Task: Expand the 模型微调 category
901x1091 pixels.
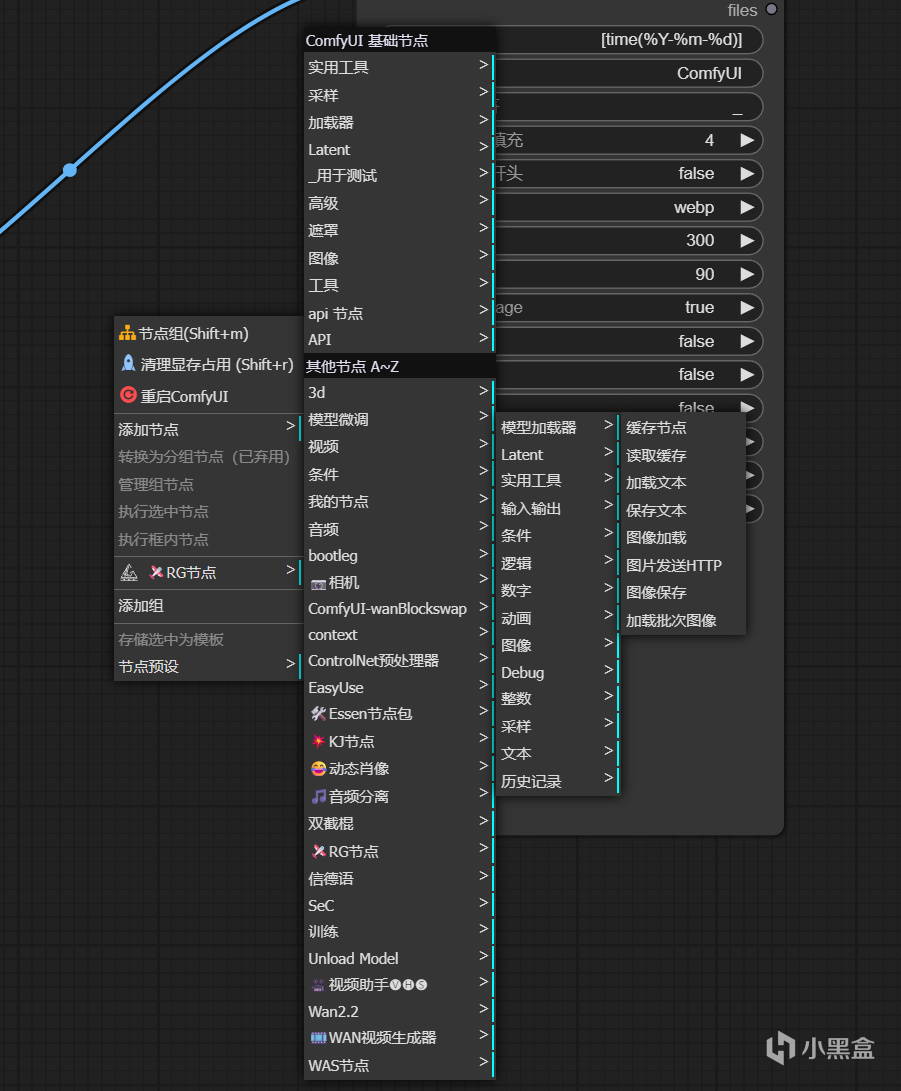Action: pos(399,420)
